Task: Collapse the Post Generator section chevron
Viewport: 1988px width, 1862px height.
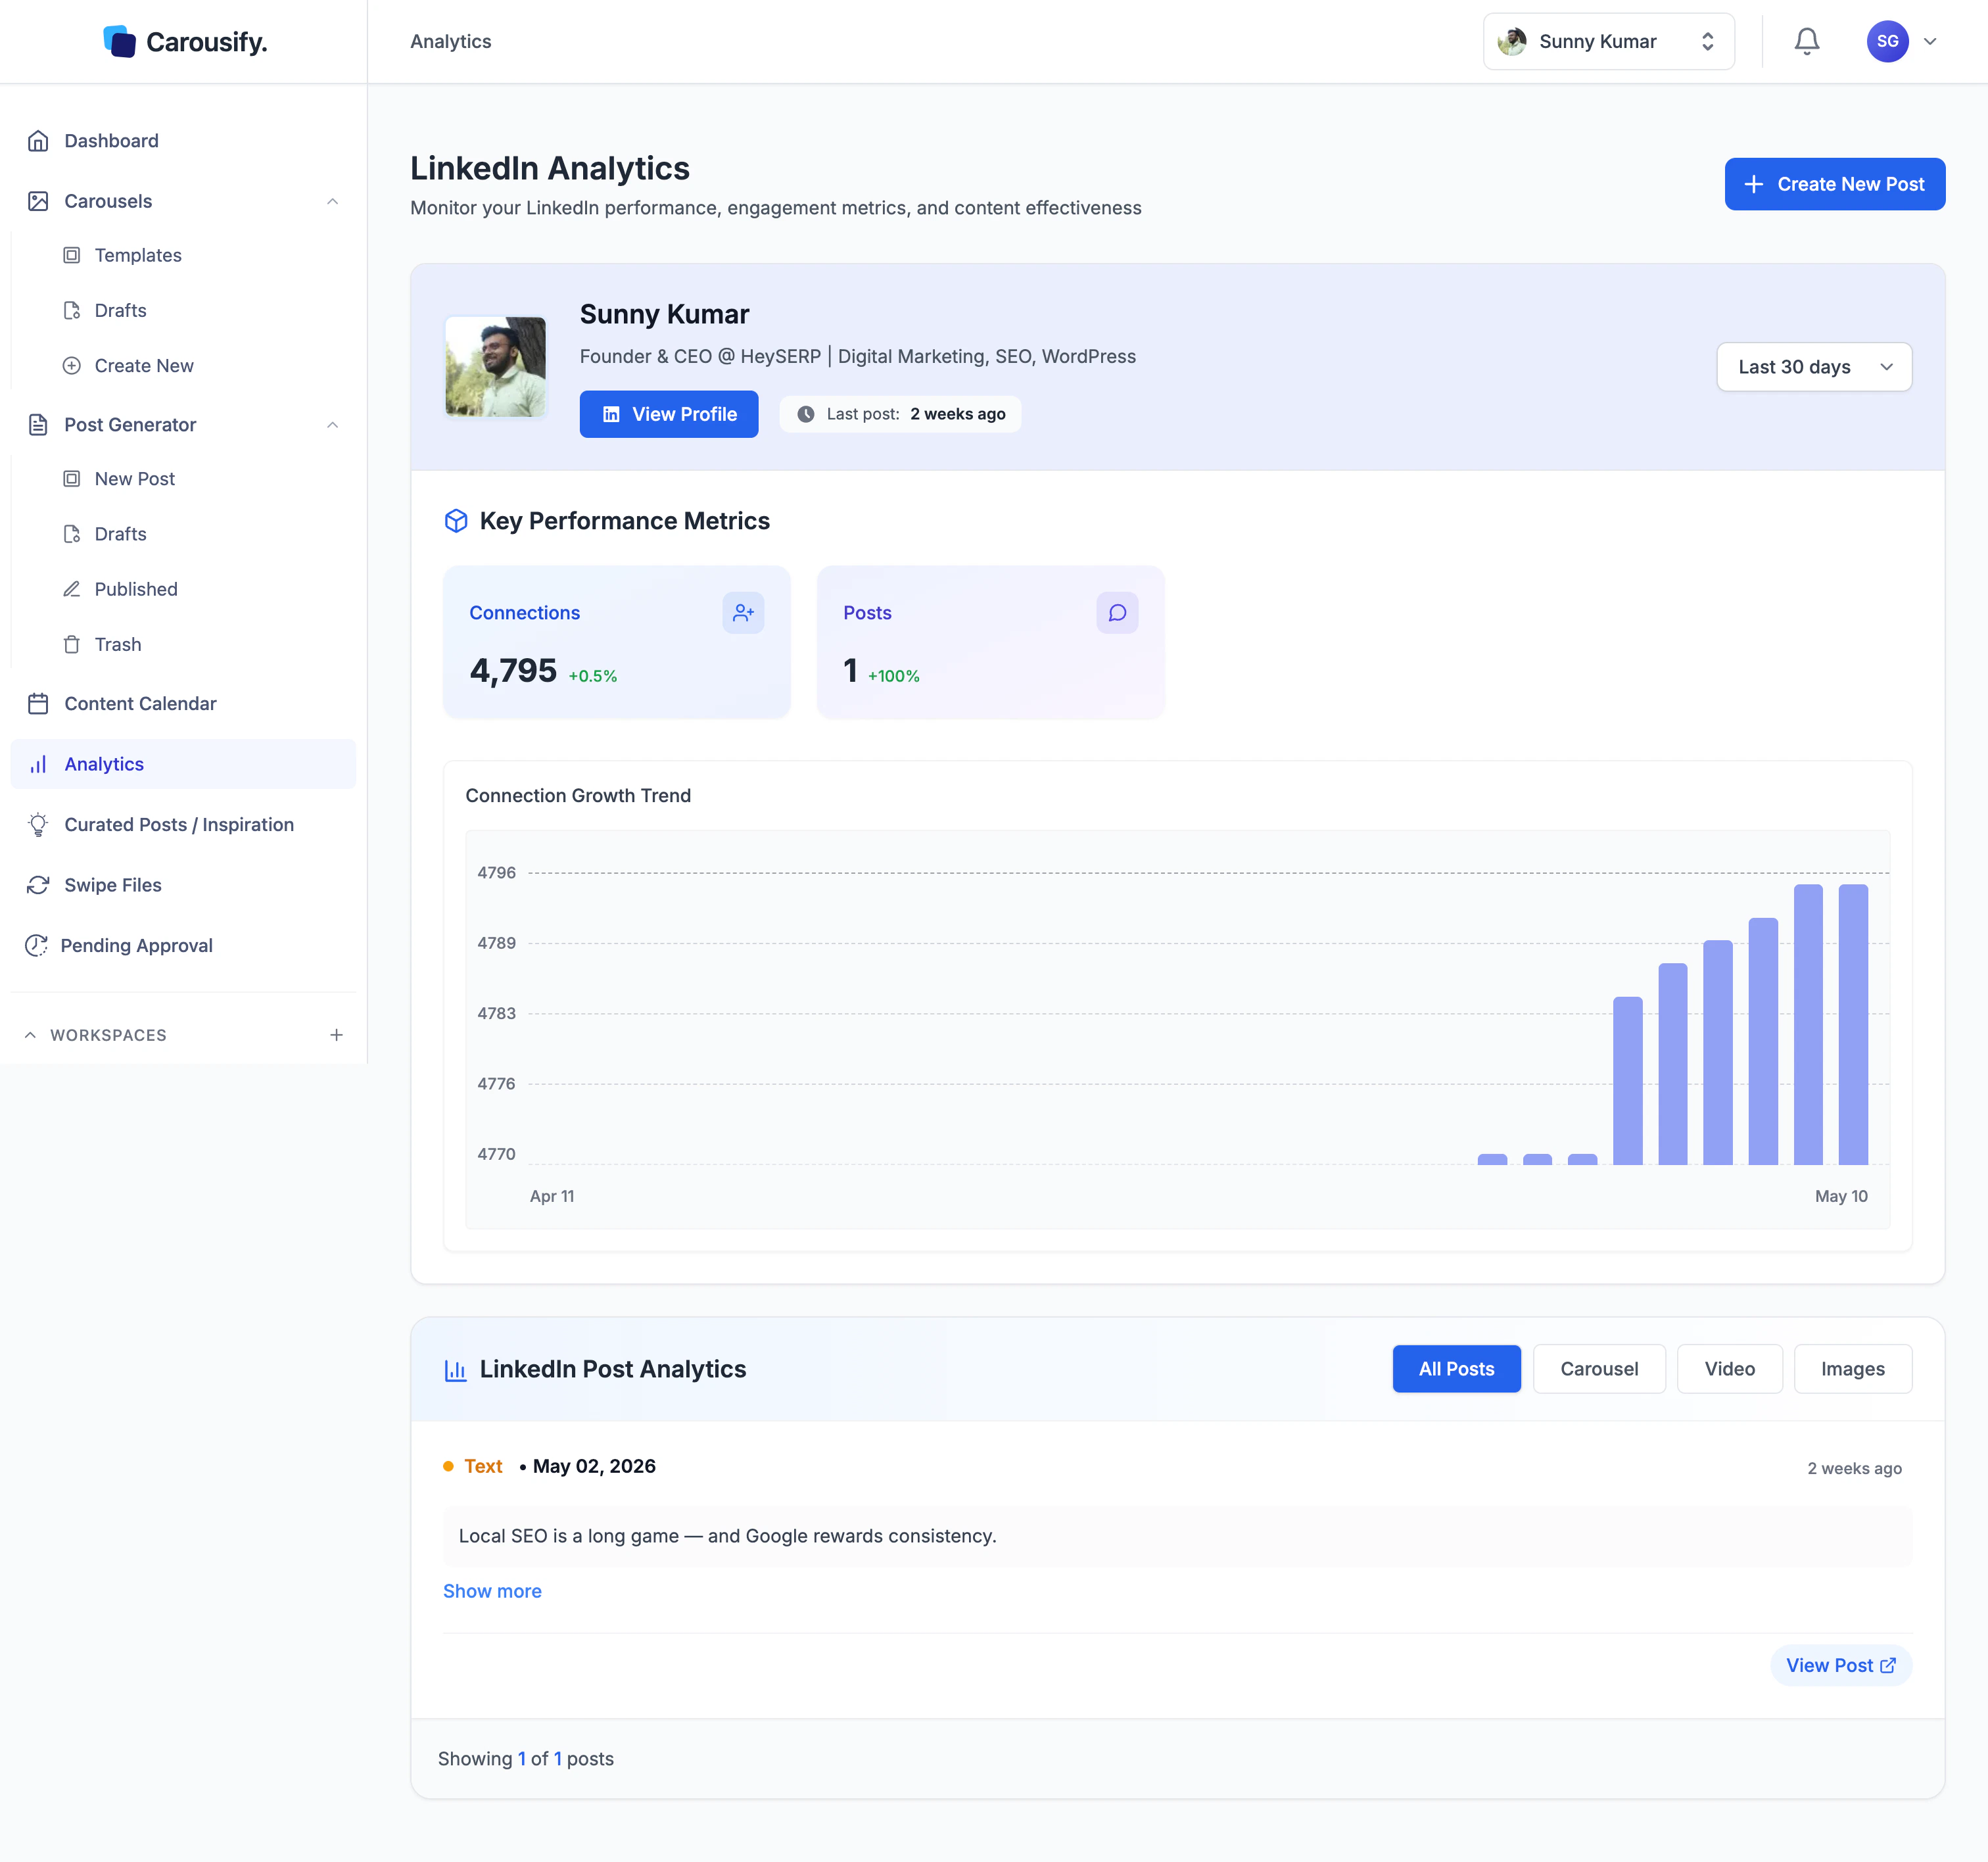Action: (x=333, y=425)
